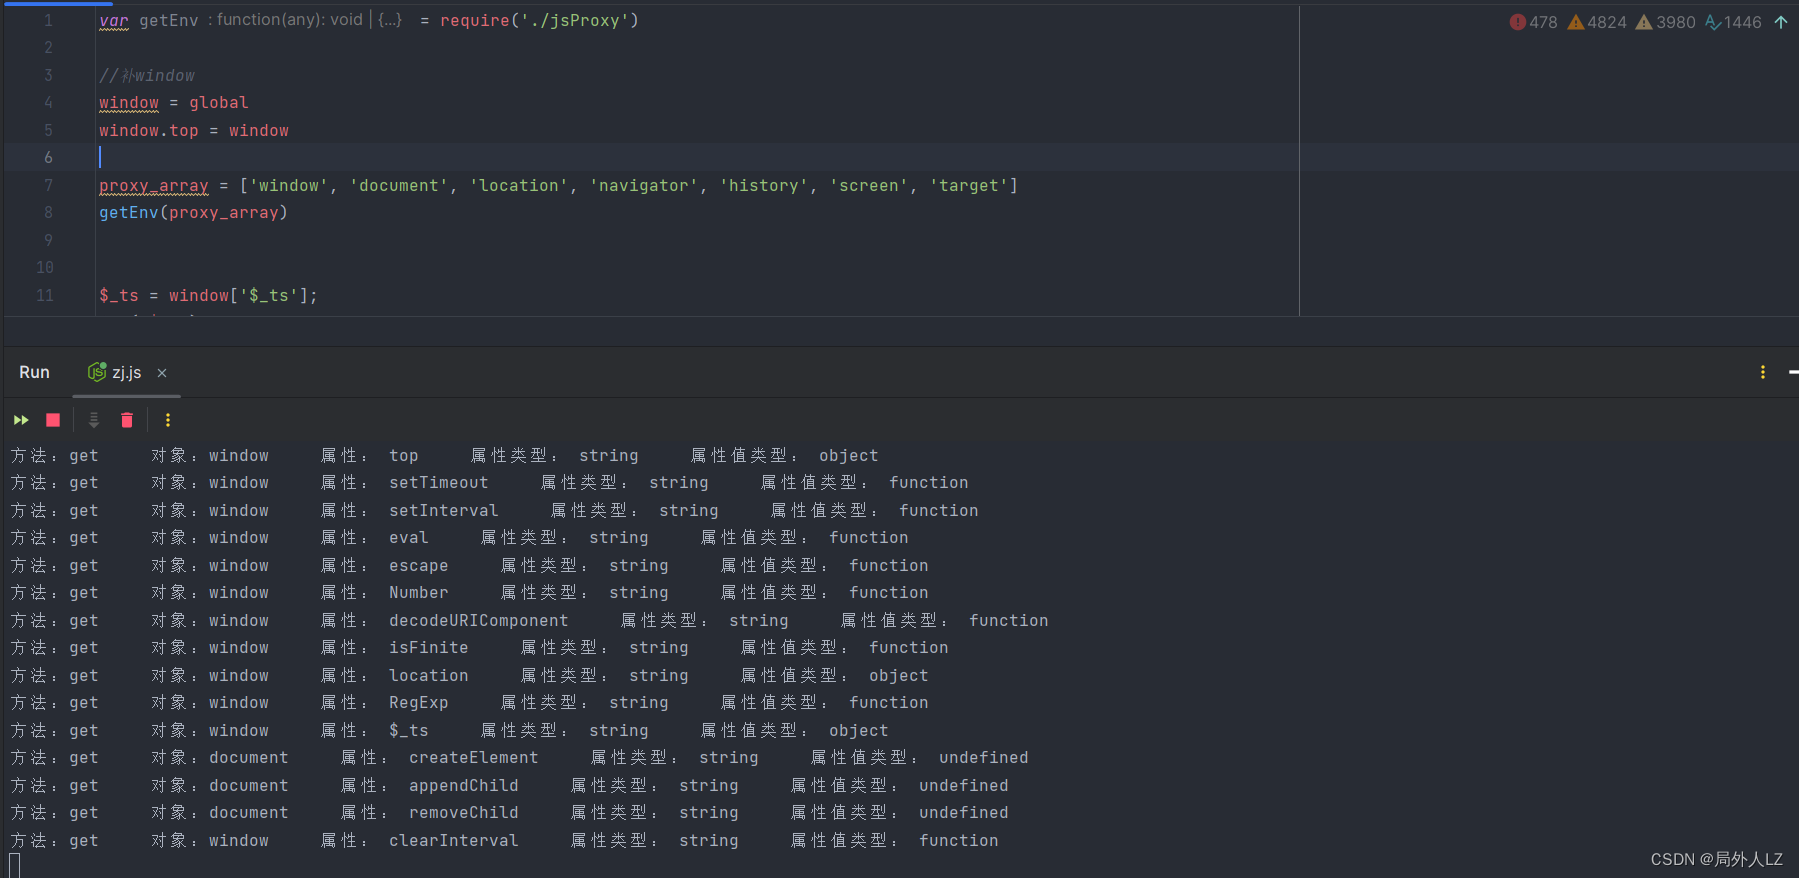Image resolution: width=1799 pixels, height=878 pixels.
Task: Click 'window.top = window' code line
Action: click(194, 131)
